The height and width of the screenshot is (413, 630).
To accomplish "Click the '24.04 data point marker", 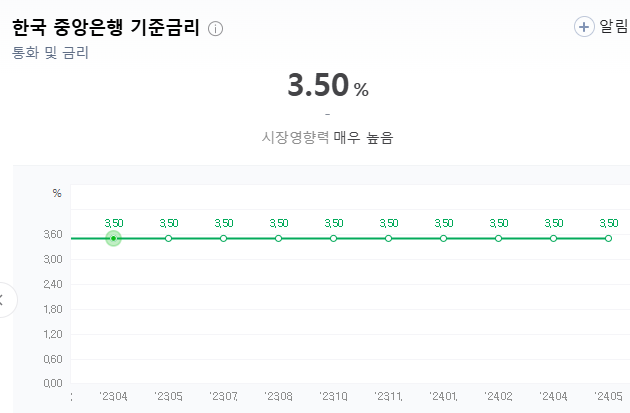I will (553, 238).
